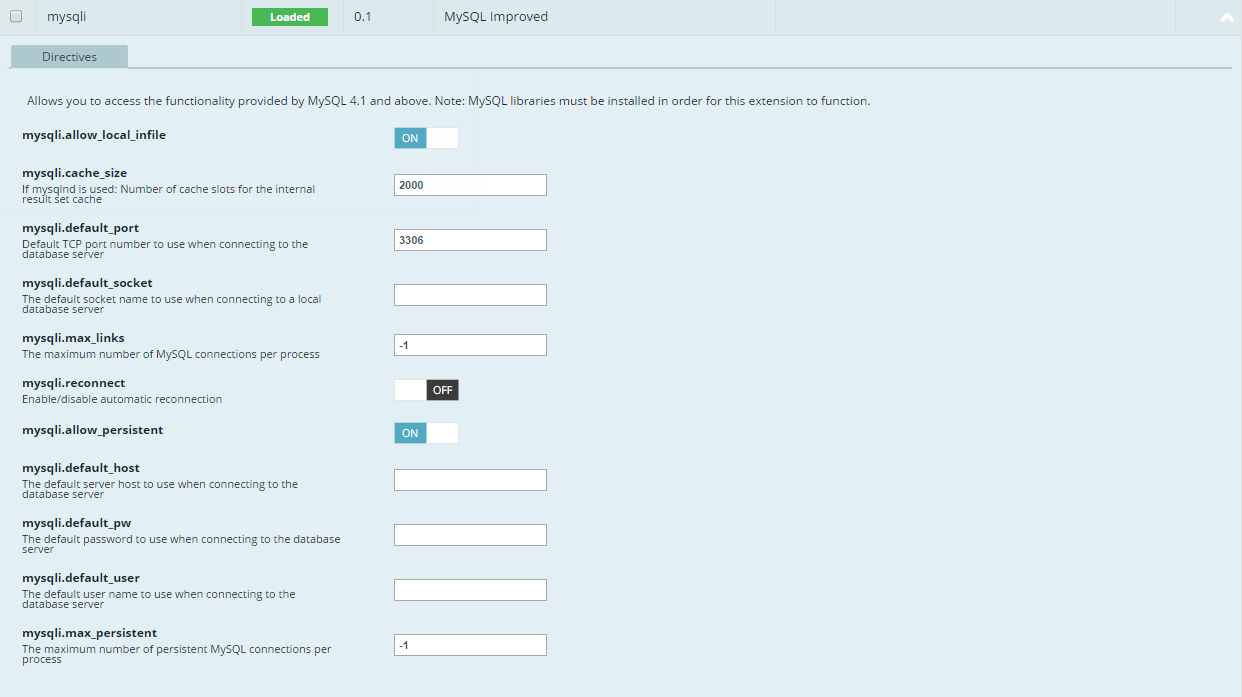The width and height of the screenshot is (1242, 697).
Task: Focus the mysqli.default_pw password field
Action: [470, 535]
